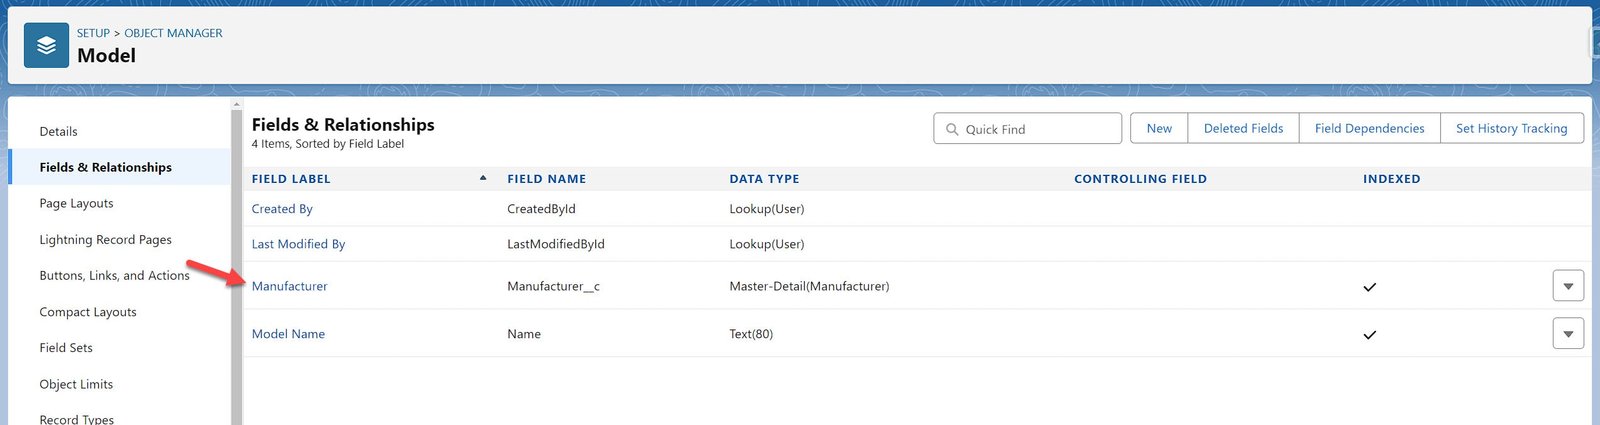Click the New field button

pos(1159,128)
